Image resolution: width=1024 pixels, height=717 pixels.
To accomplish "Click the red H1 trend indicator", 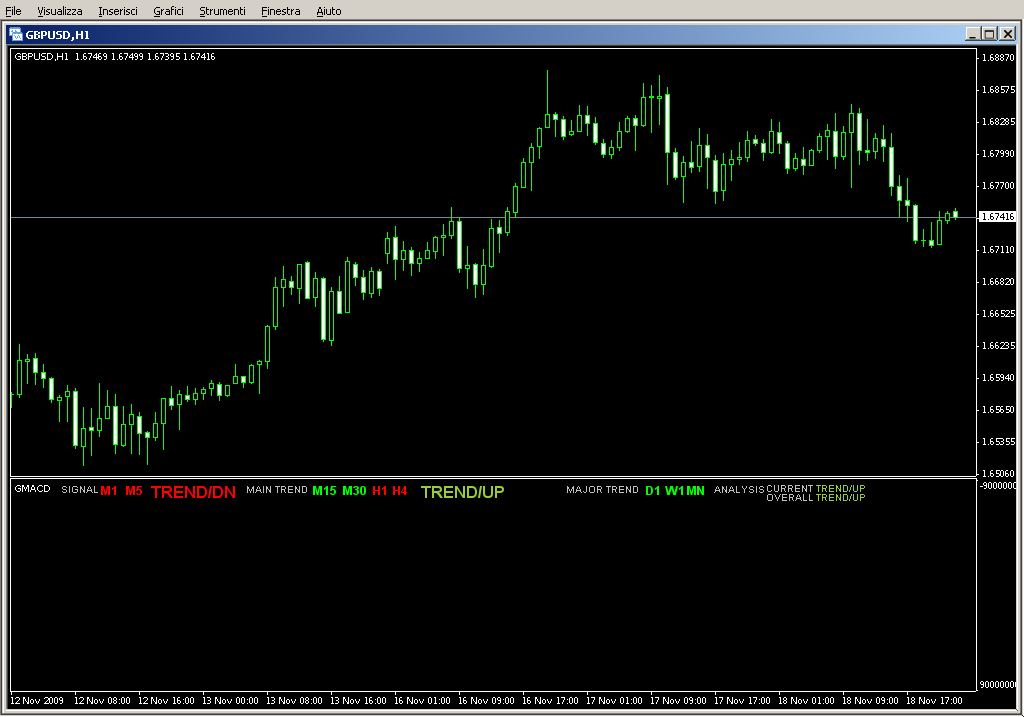I will (x=380, y=490).
